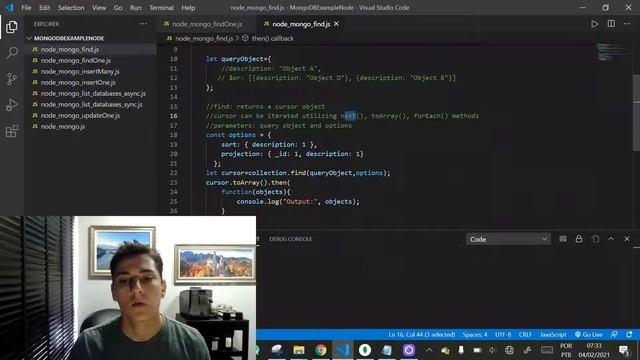Image resolution: width=640 pixels, height=360 pixels.
Task: Open the Explorer view in activity bar
Action: tap(12, 27)
